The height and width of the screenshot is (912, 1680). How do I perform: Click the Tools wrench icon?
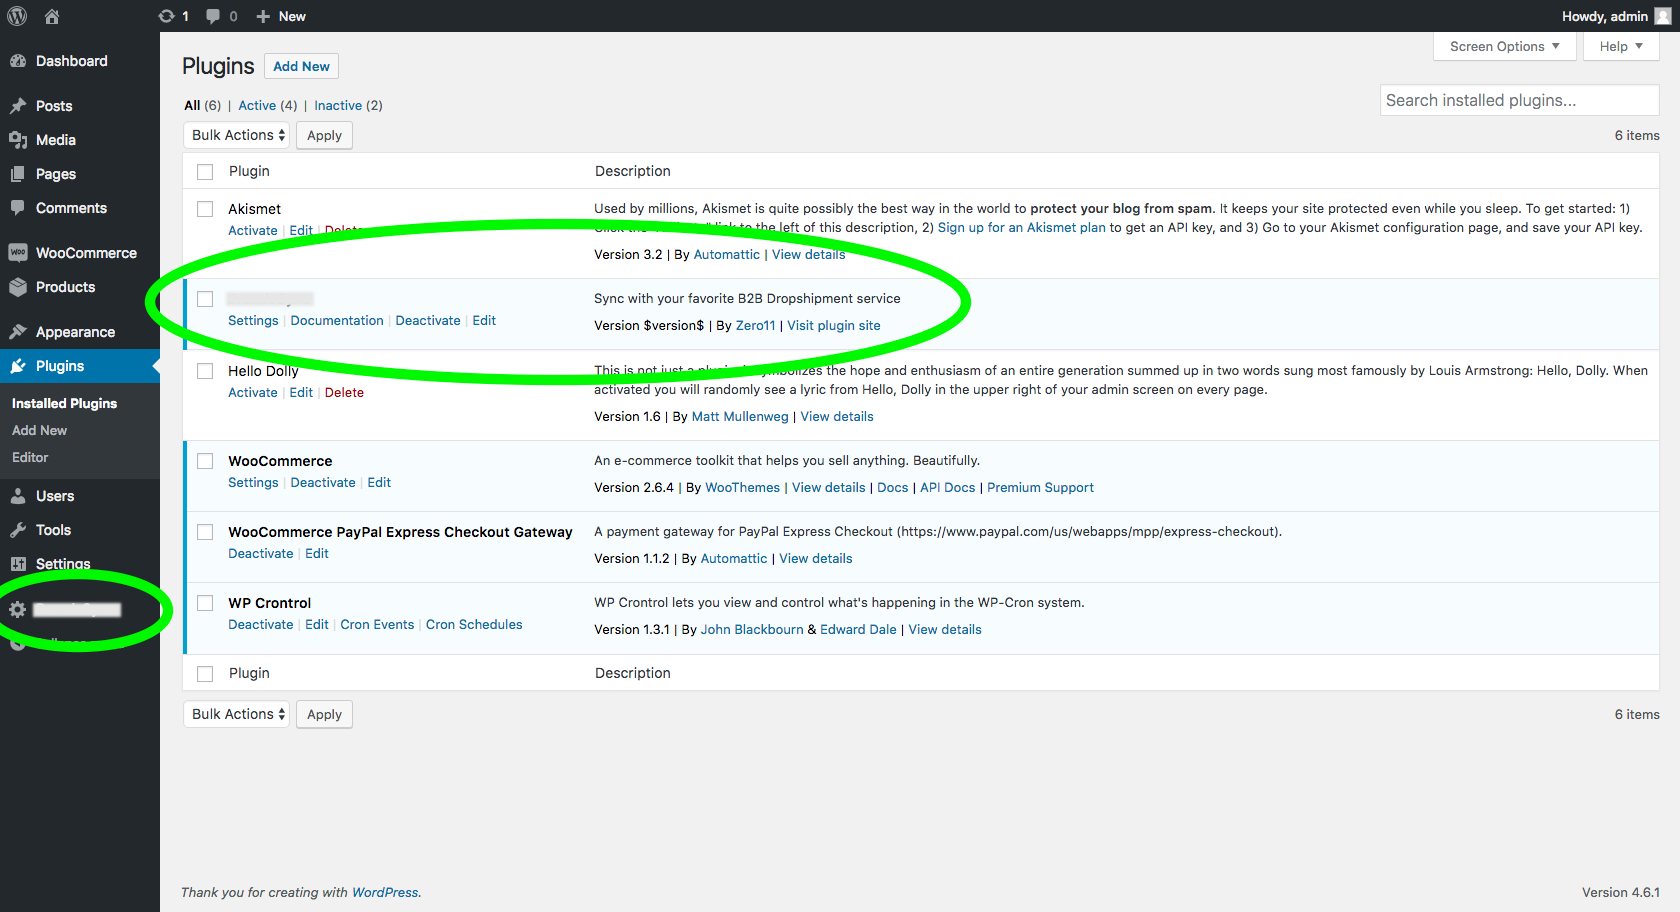18,530
